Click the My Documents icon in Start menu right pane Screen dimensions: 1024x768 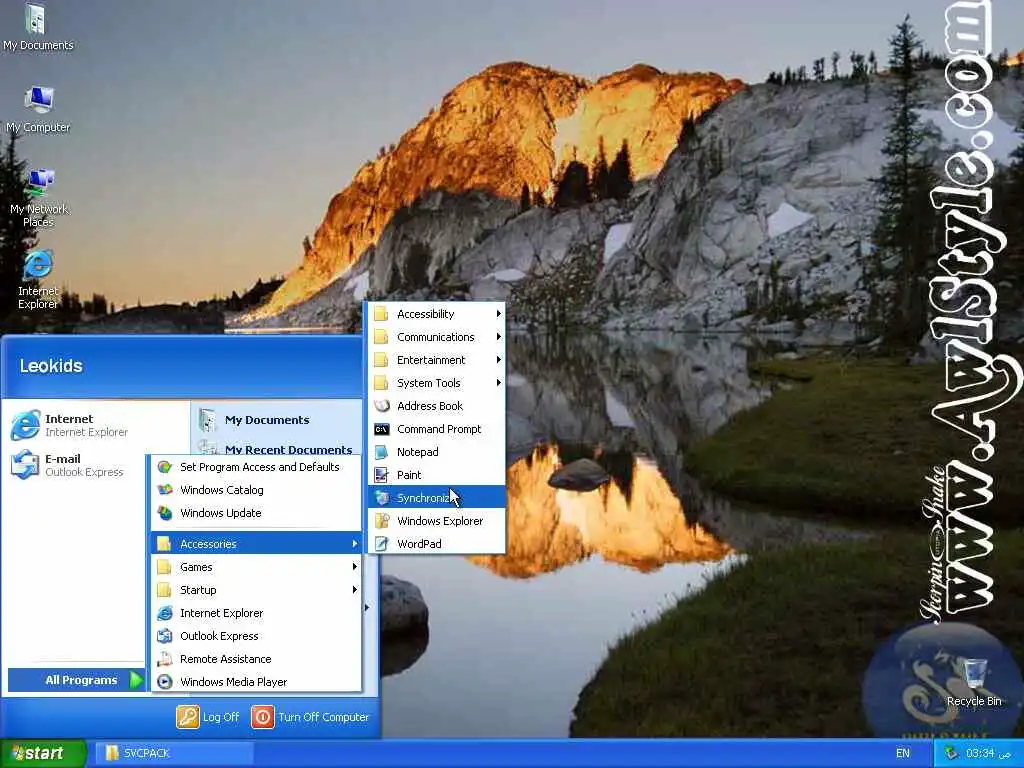[208, 420]
